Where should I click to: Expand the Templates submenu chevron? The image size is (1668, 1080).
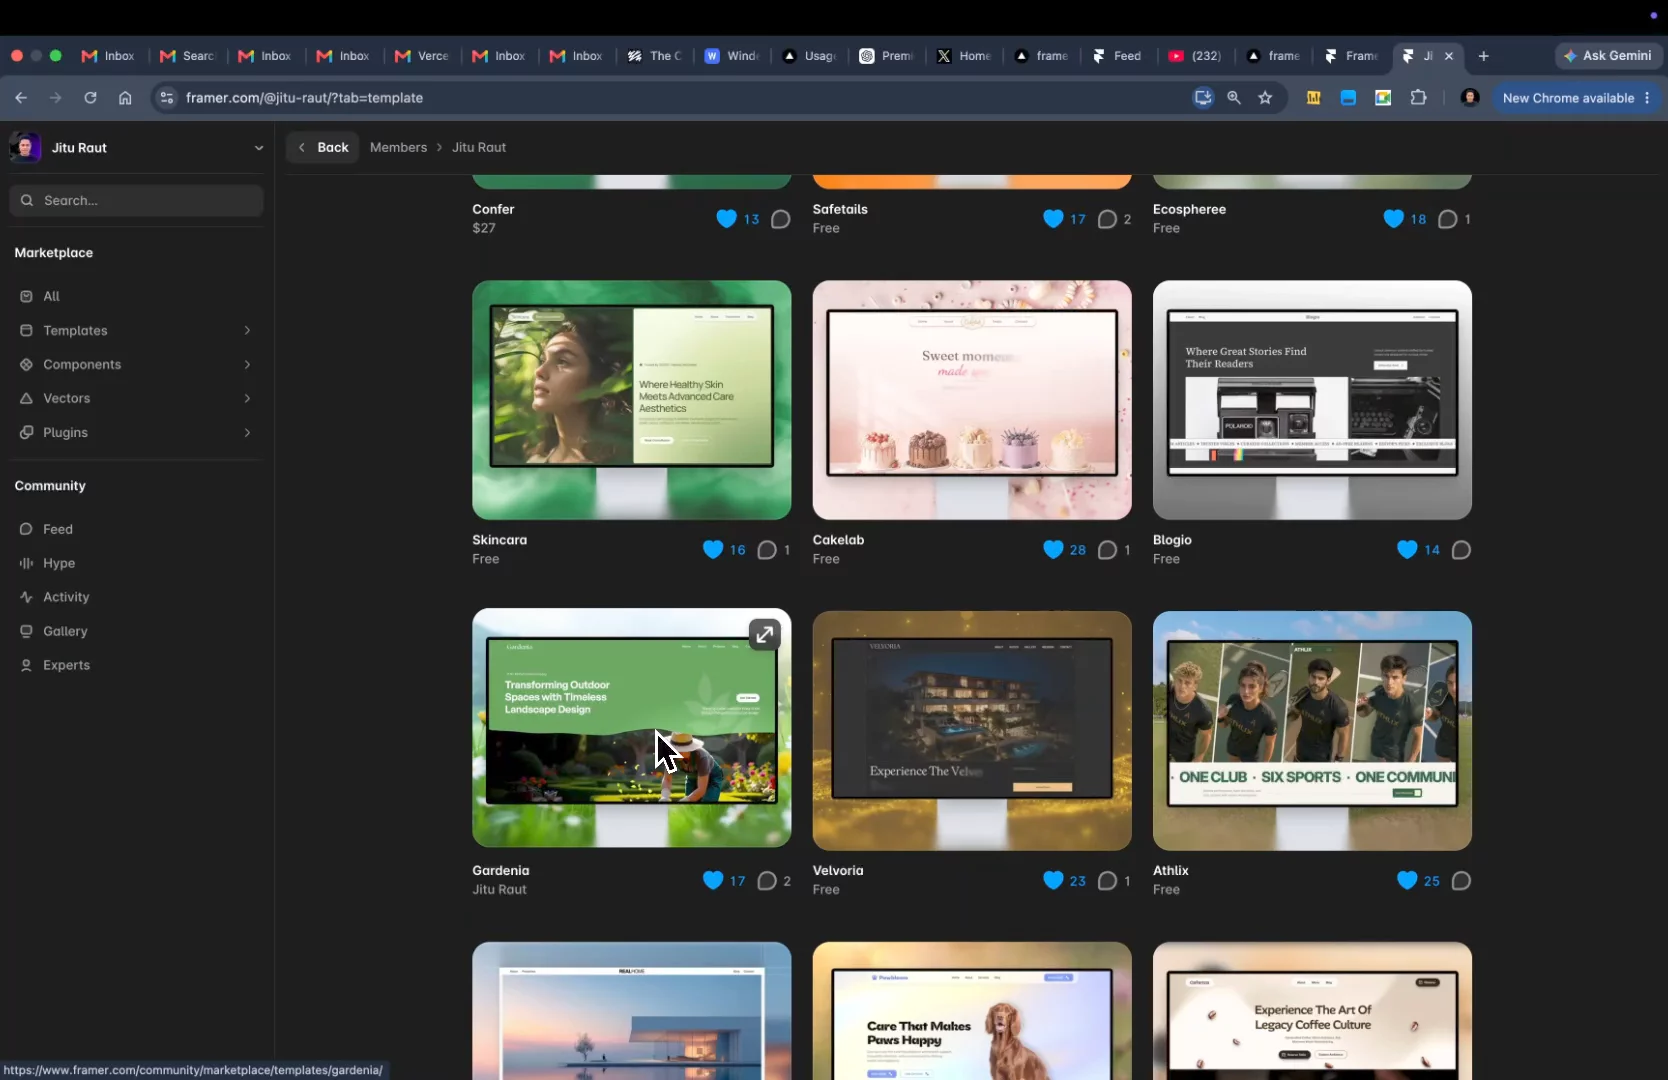coord(247,330)
